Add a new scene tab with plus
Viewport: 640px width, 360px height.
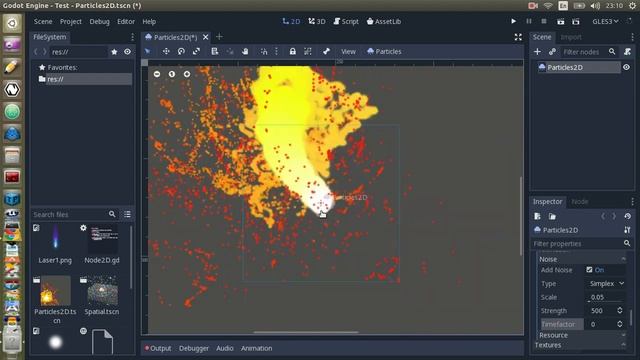[x=219, y=37]
